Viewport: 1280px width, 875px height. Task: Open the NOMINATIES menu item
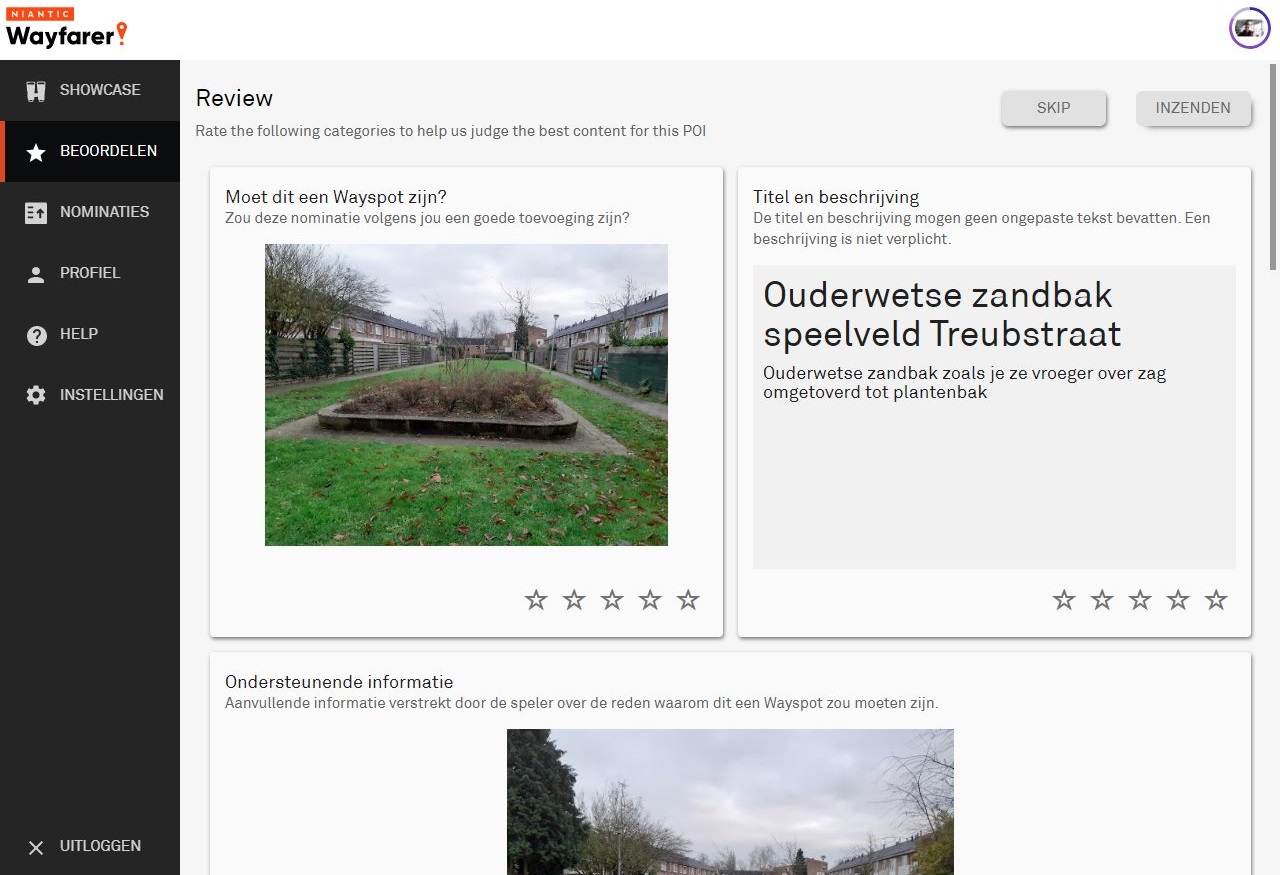pos(104,212)
